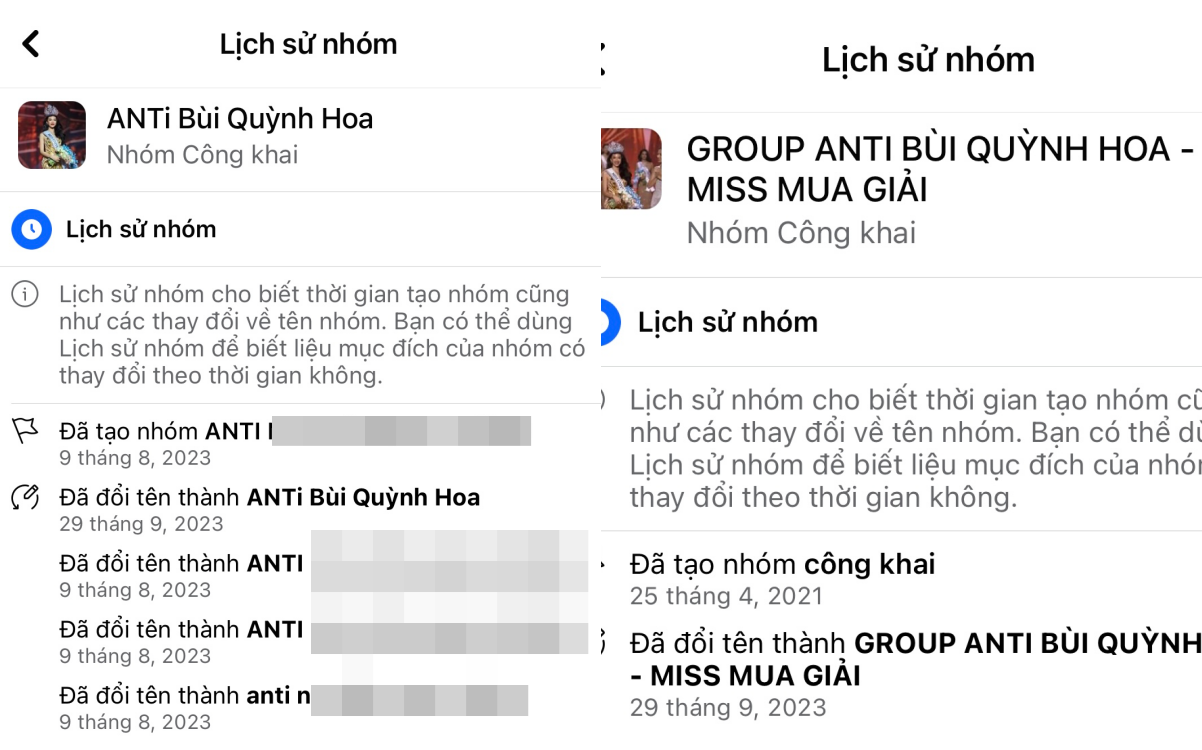Tap the partial blue clock icon in right panel
The width and height of the screenshot is (1202, 750).
(x=605, y=322)
